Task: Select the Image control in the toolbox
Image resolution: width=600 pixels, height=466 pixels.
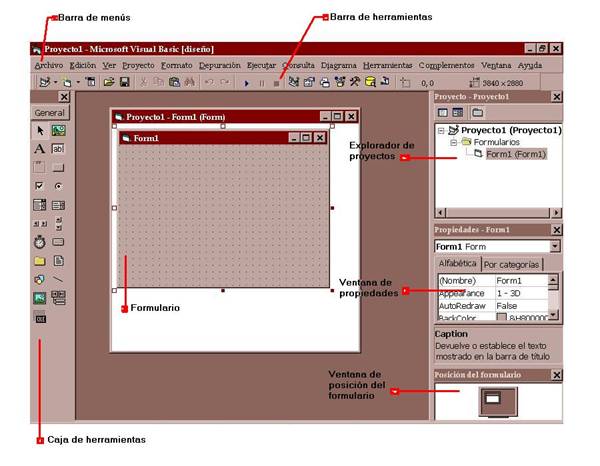Action: point(40,298)
